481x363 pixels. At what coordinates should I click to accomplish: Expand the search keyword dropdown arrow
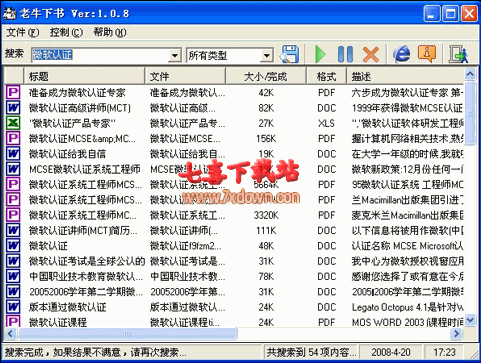point(175,55)
